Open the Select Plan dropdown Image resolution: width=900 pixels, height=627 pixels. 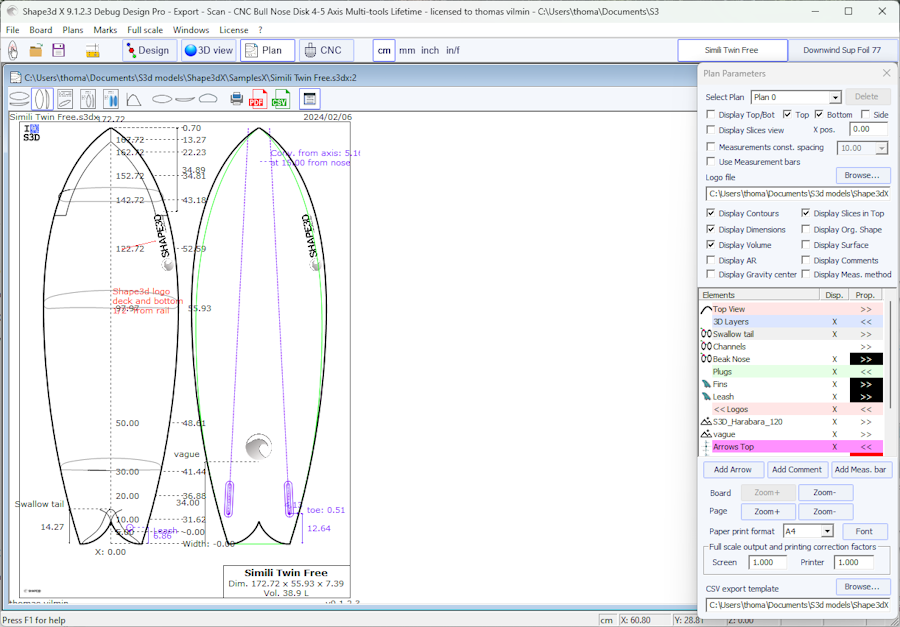[x=835, y=97]
